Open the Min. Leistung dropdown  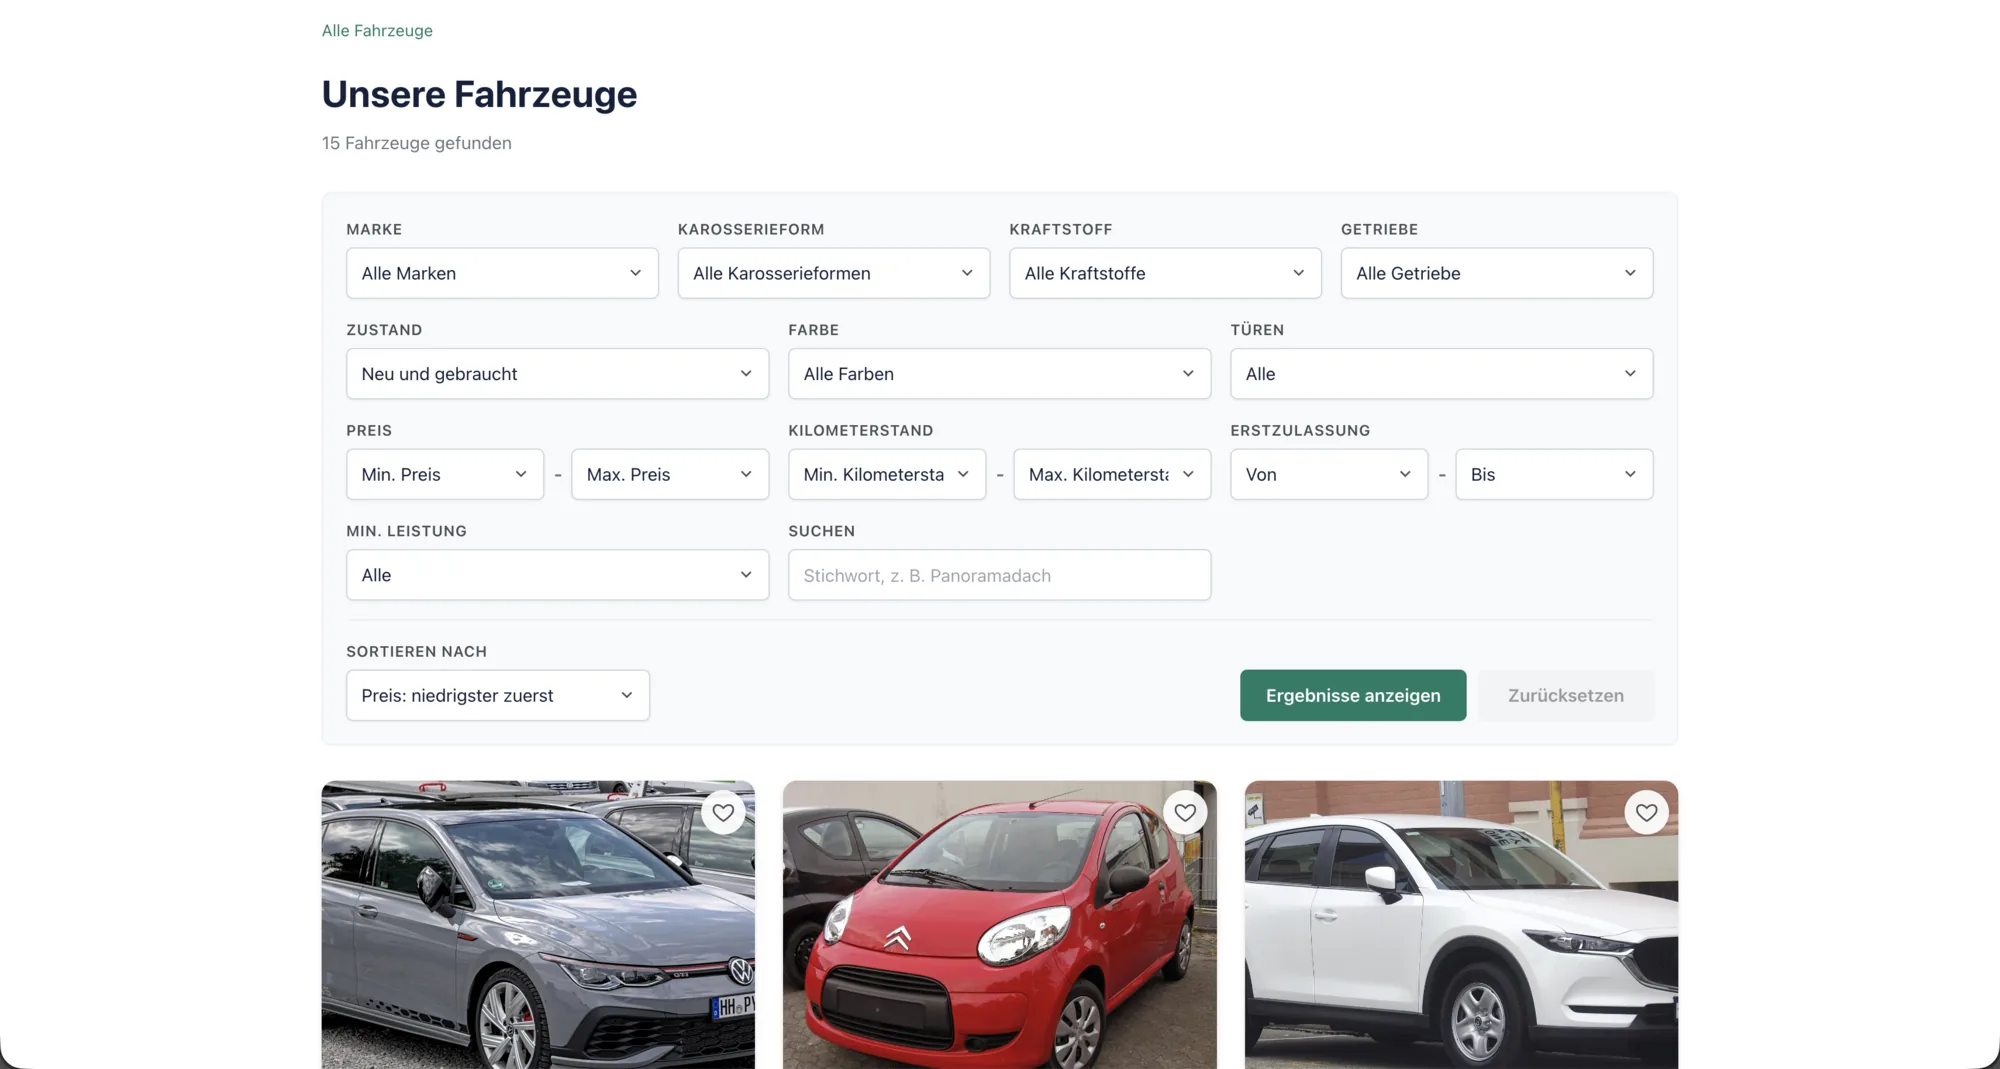[x=557, y=575]
